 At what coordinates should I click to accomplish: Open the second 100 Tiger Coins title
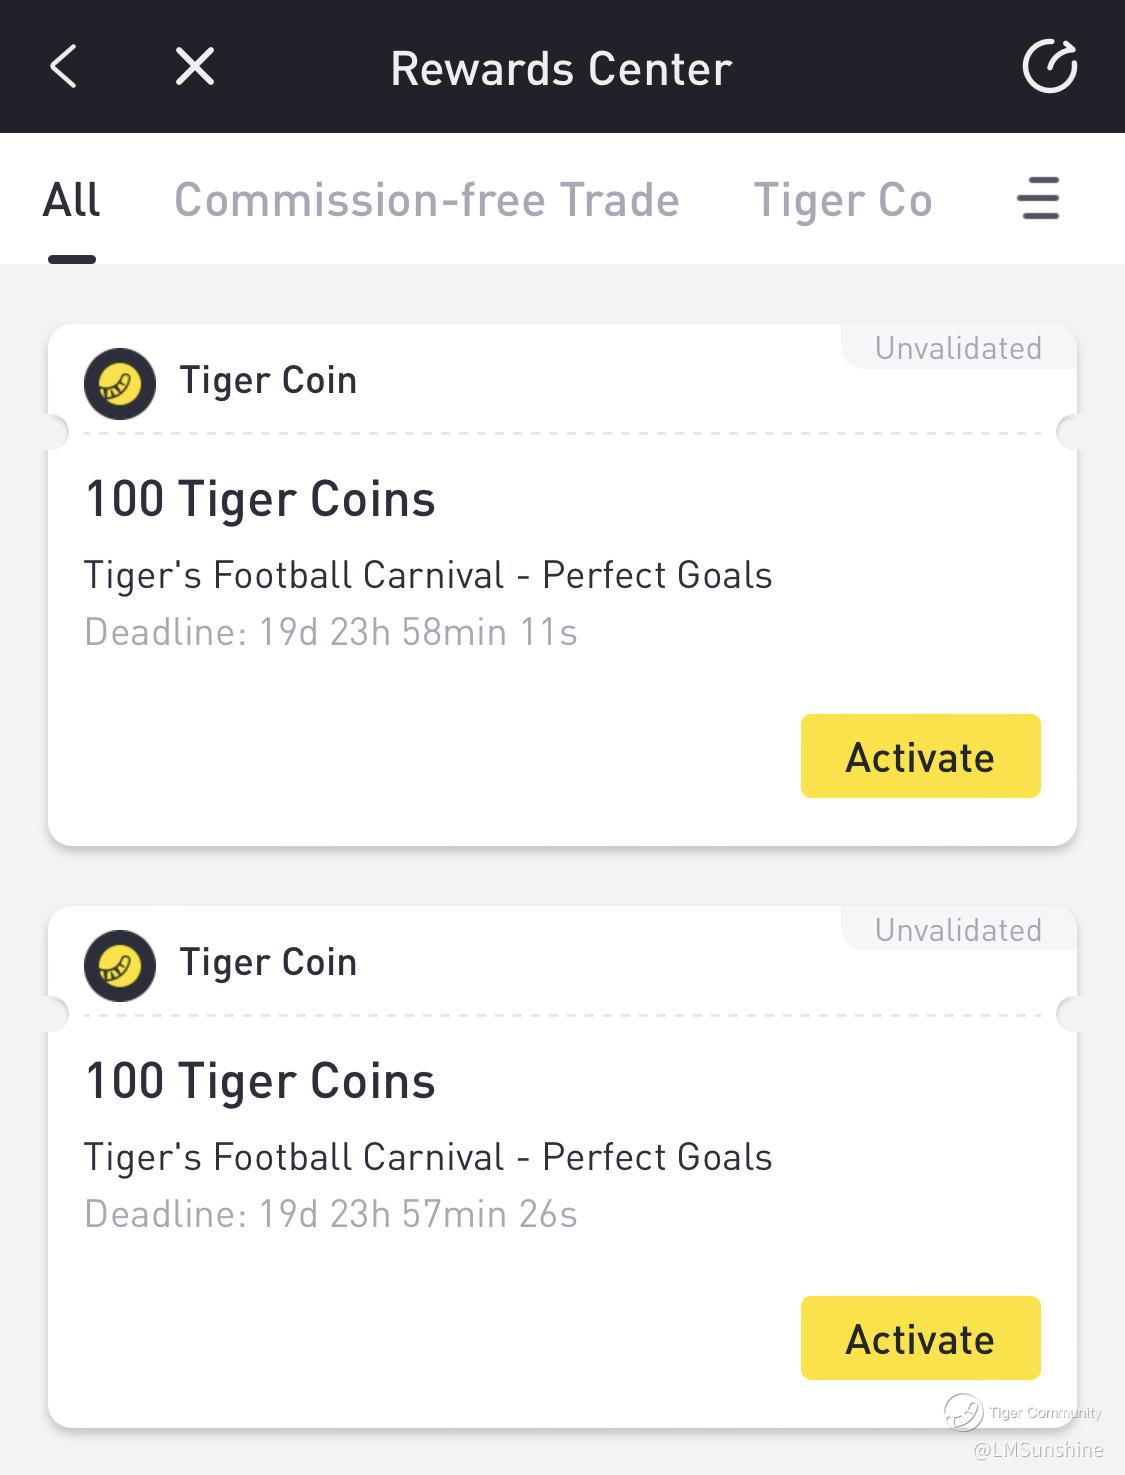260,1081
